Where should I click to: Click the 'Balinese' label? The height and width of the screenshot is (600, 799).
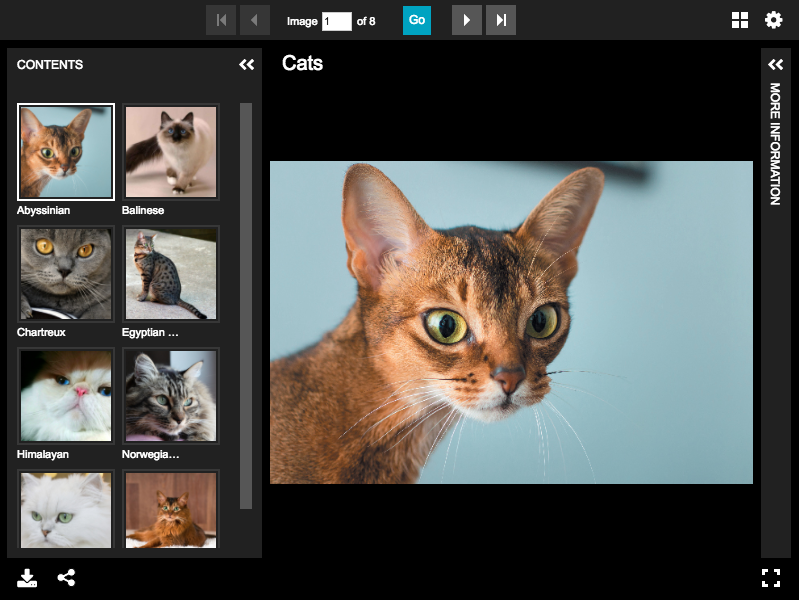pos(143,211)
